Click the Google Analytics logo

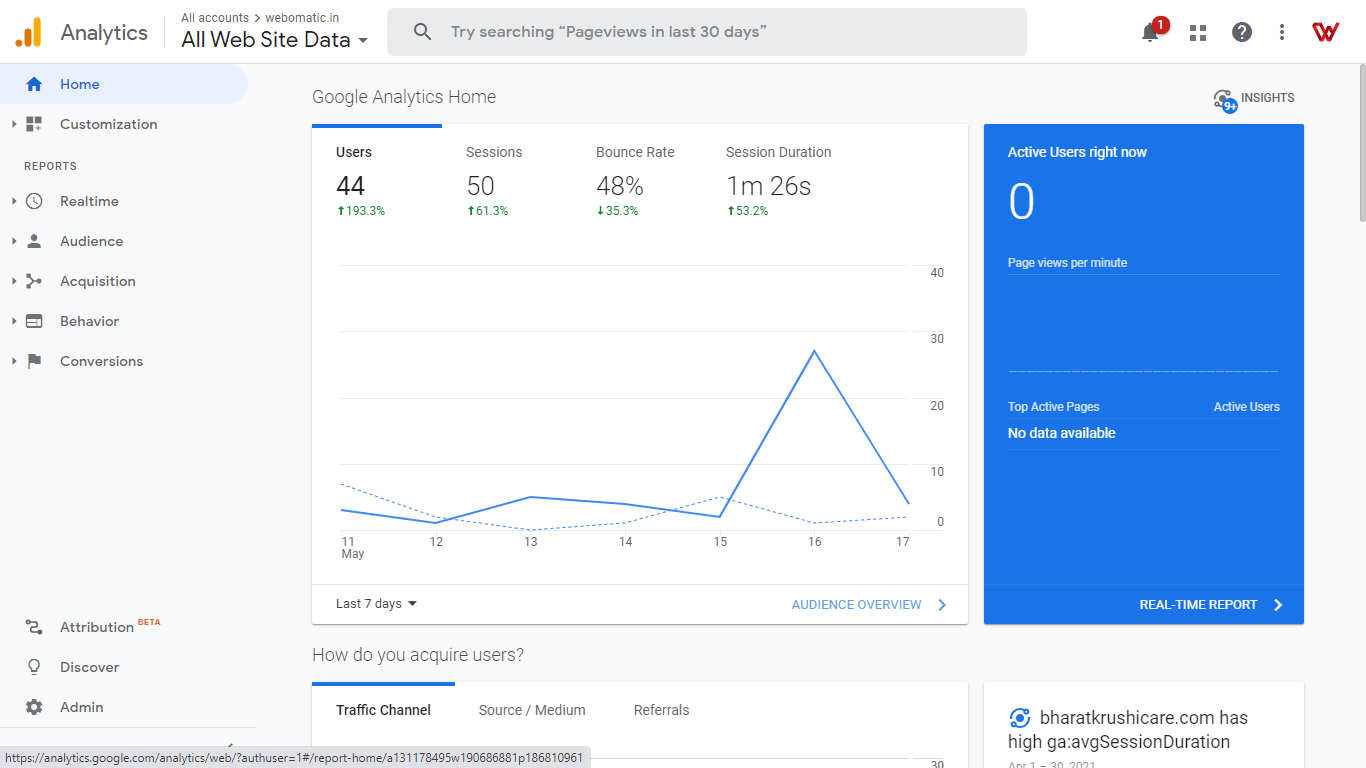coord(29,32)
